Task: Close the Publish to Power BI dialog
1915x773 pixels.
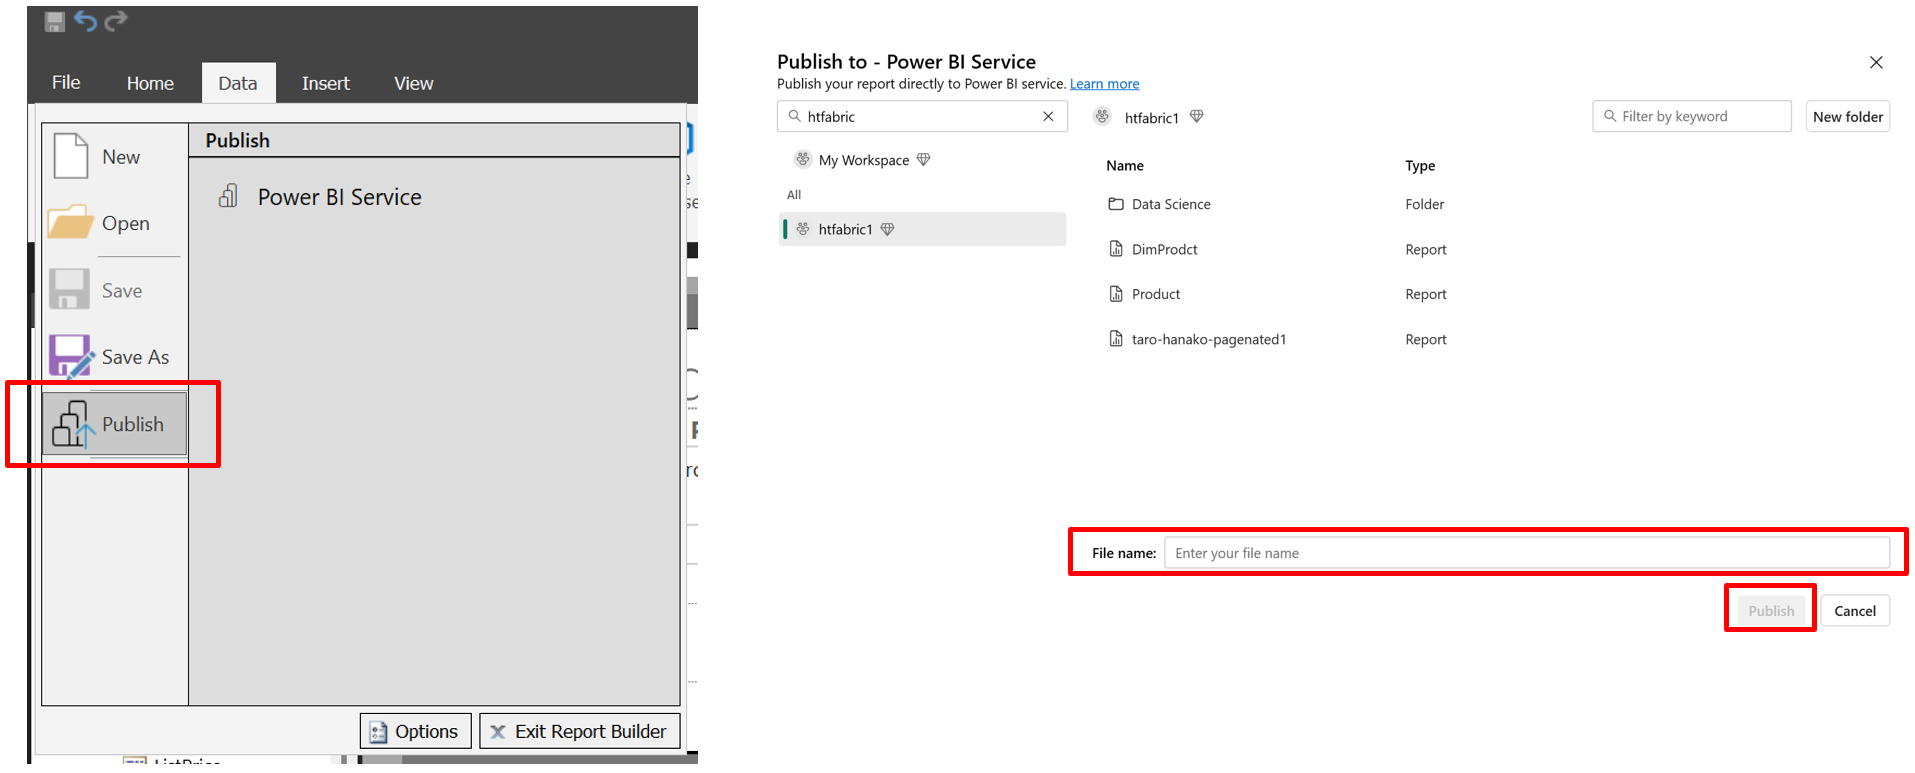Action: pos(1876,62)
